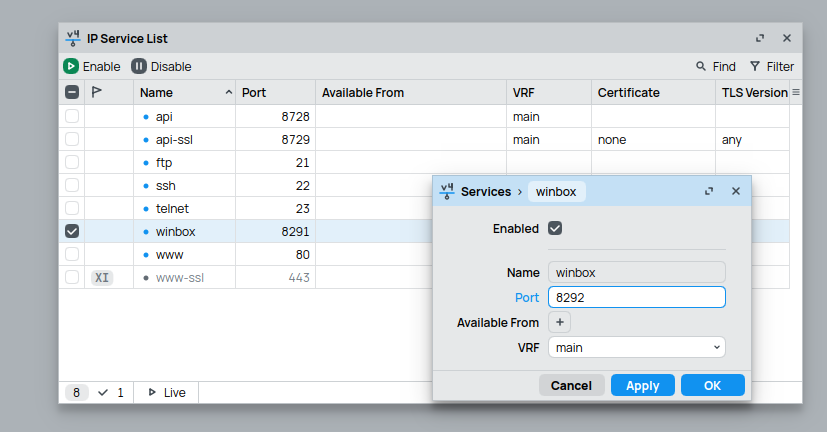Check the api row checkbox
This screenshot has height=432, width=827.
click(x=72, y=116)
